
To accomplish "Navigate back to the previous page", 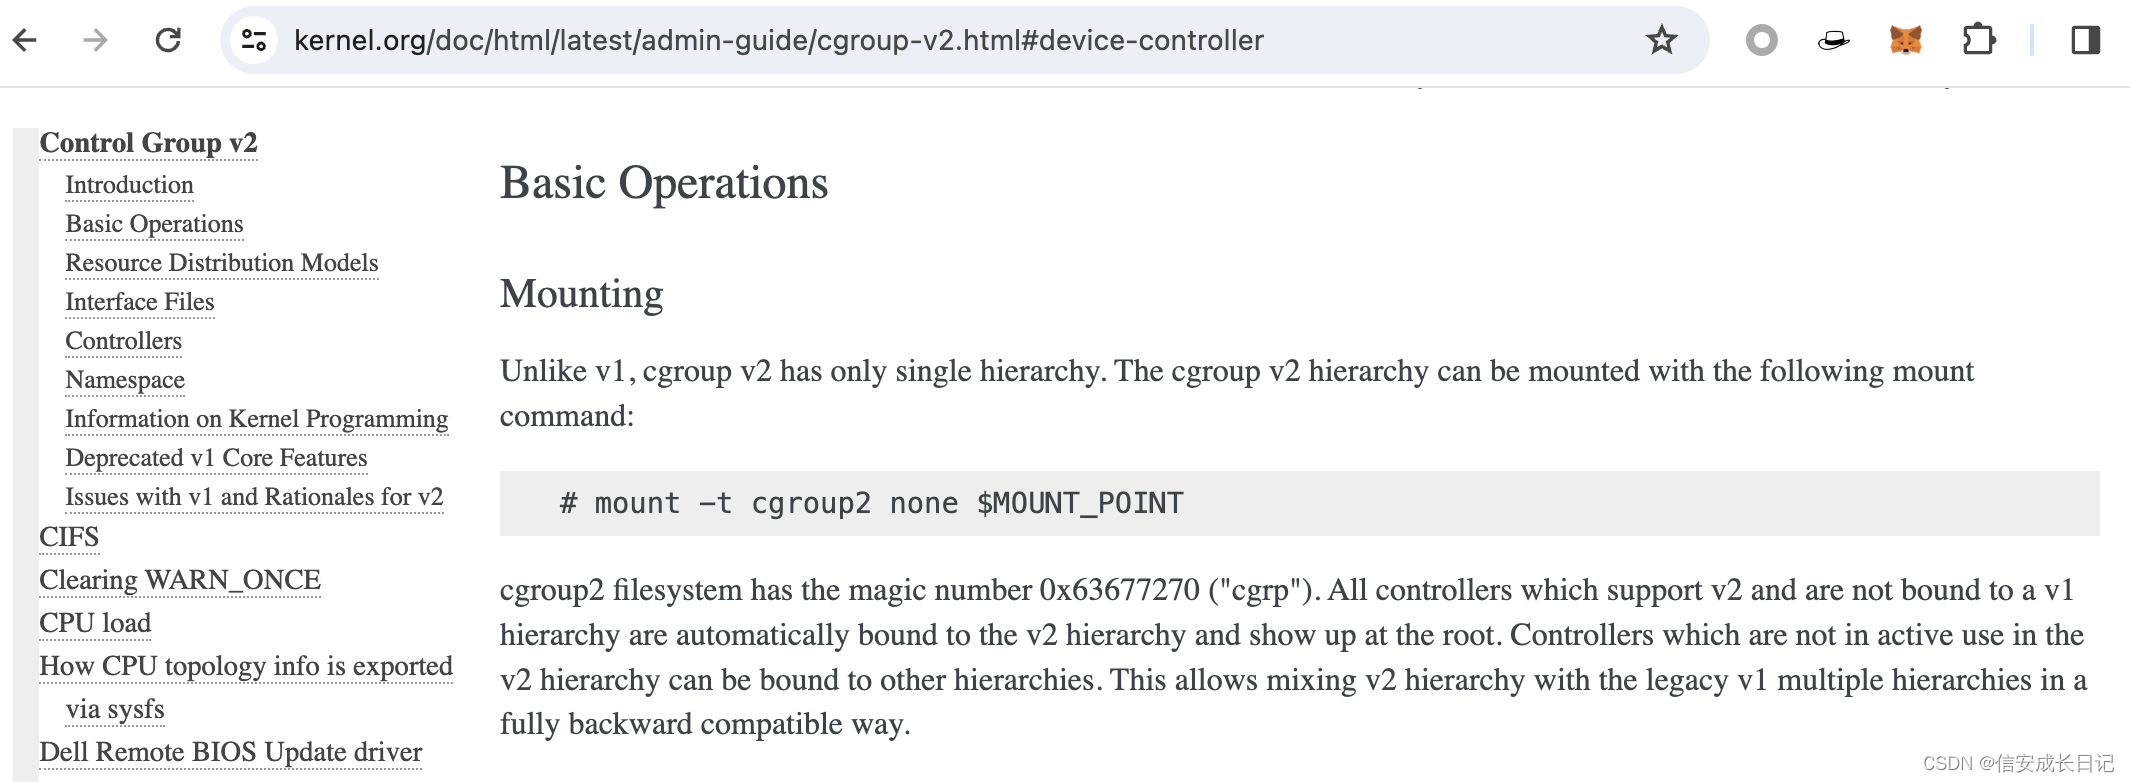I will 24,40.
